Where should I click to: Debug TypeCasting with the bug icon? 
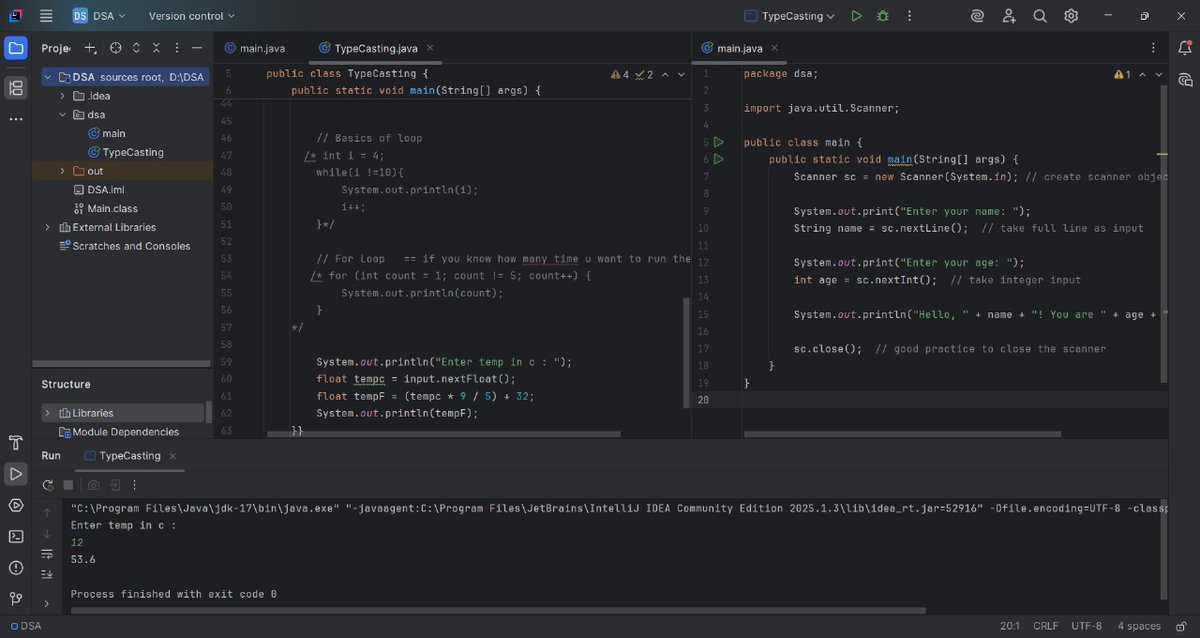tap(883, 16)
